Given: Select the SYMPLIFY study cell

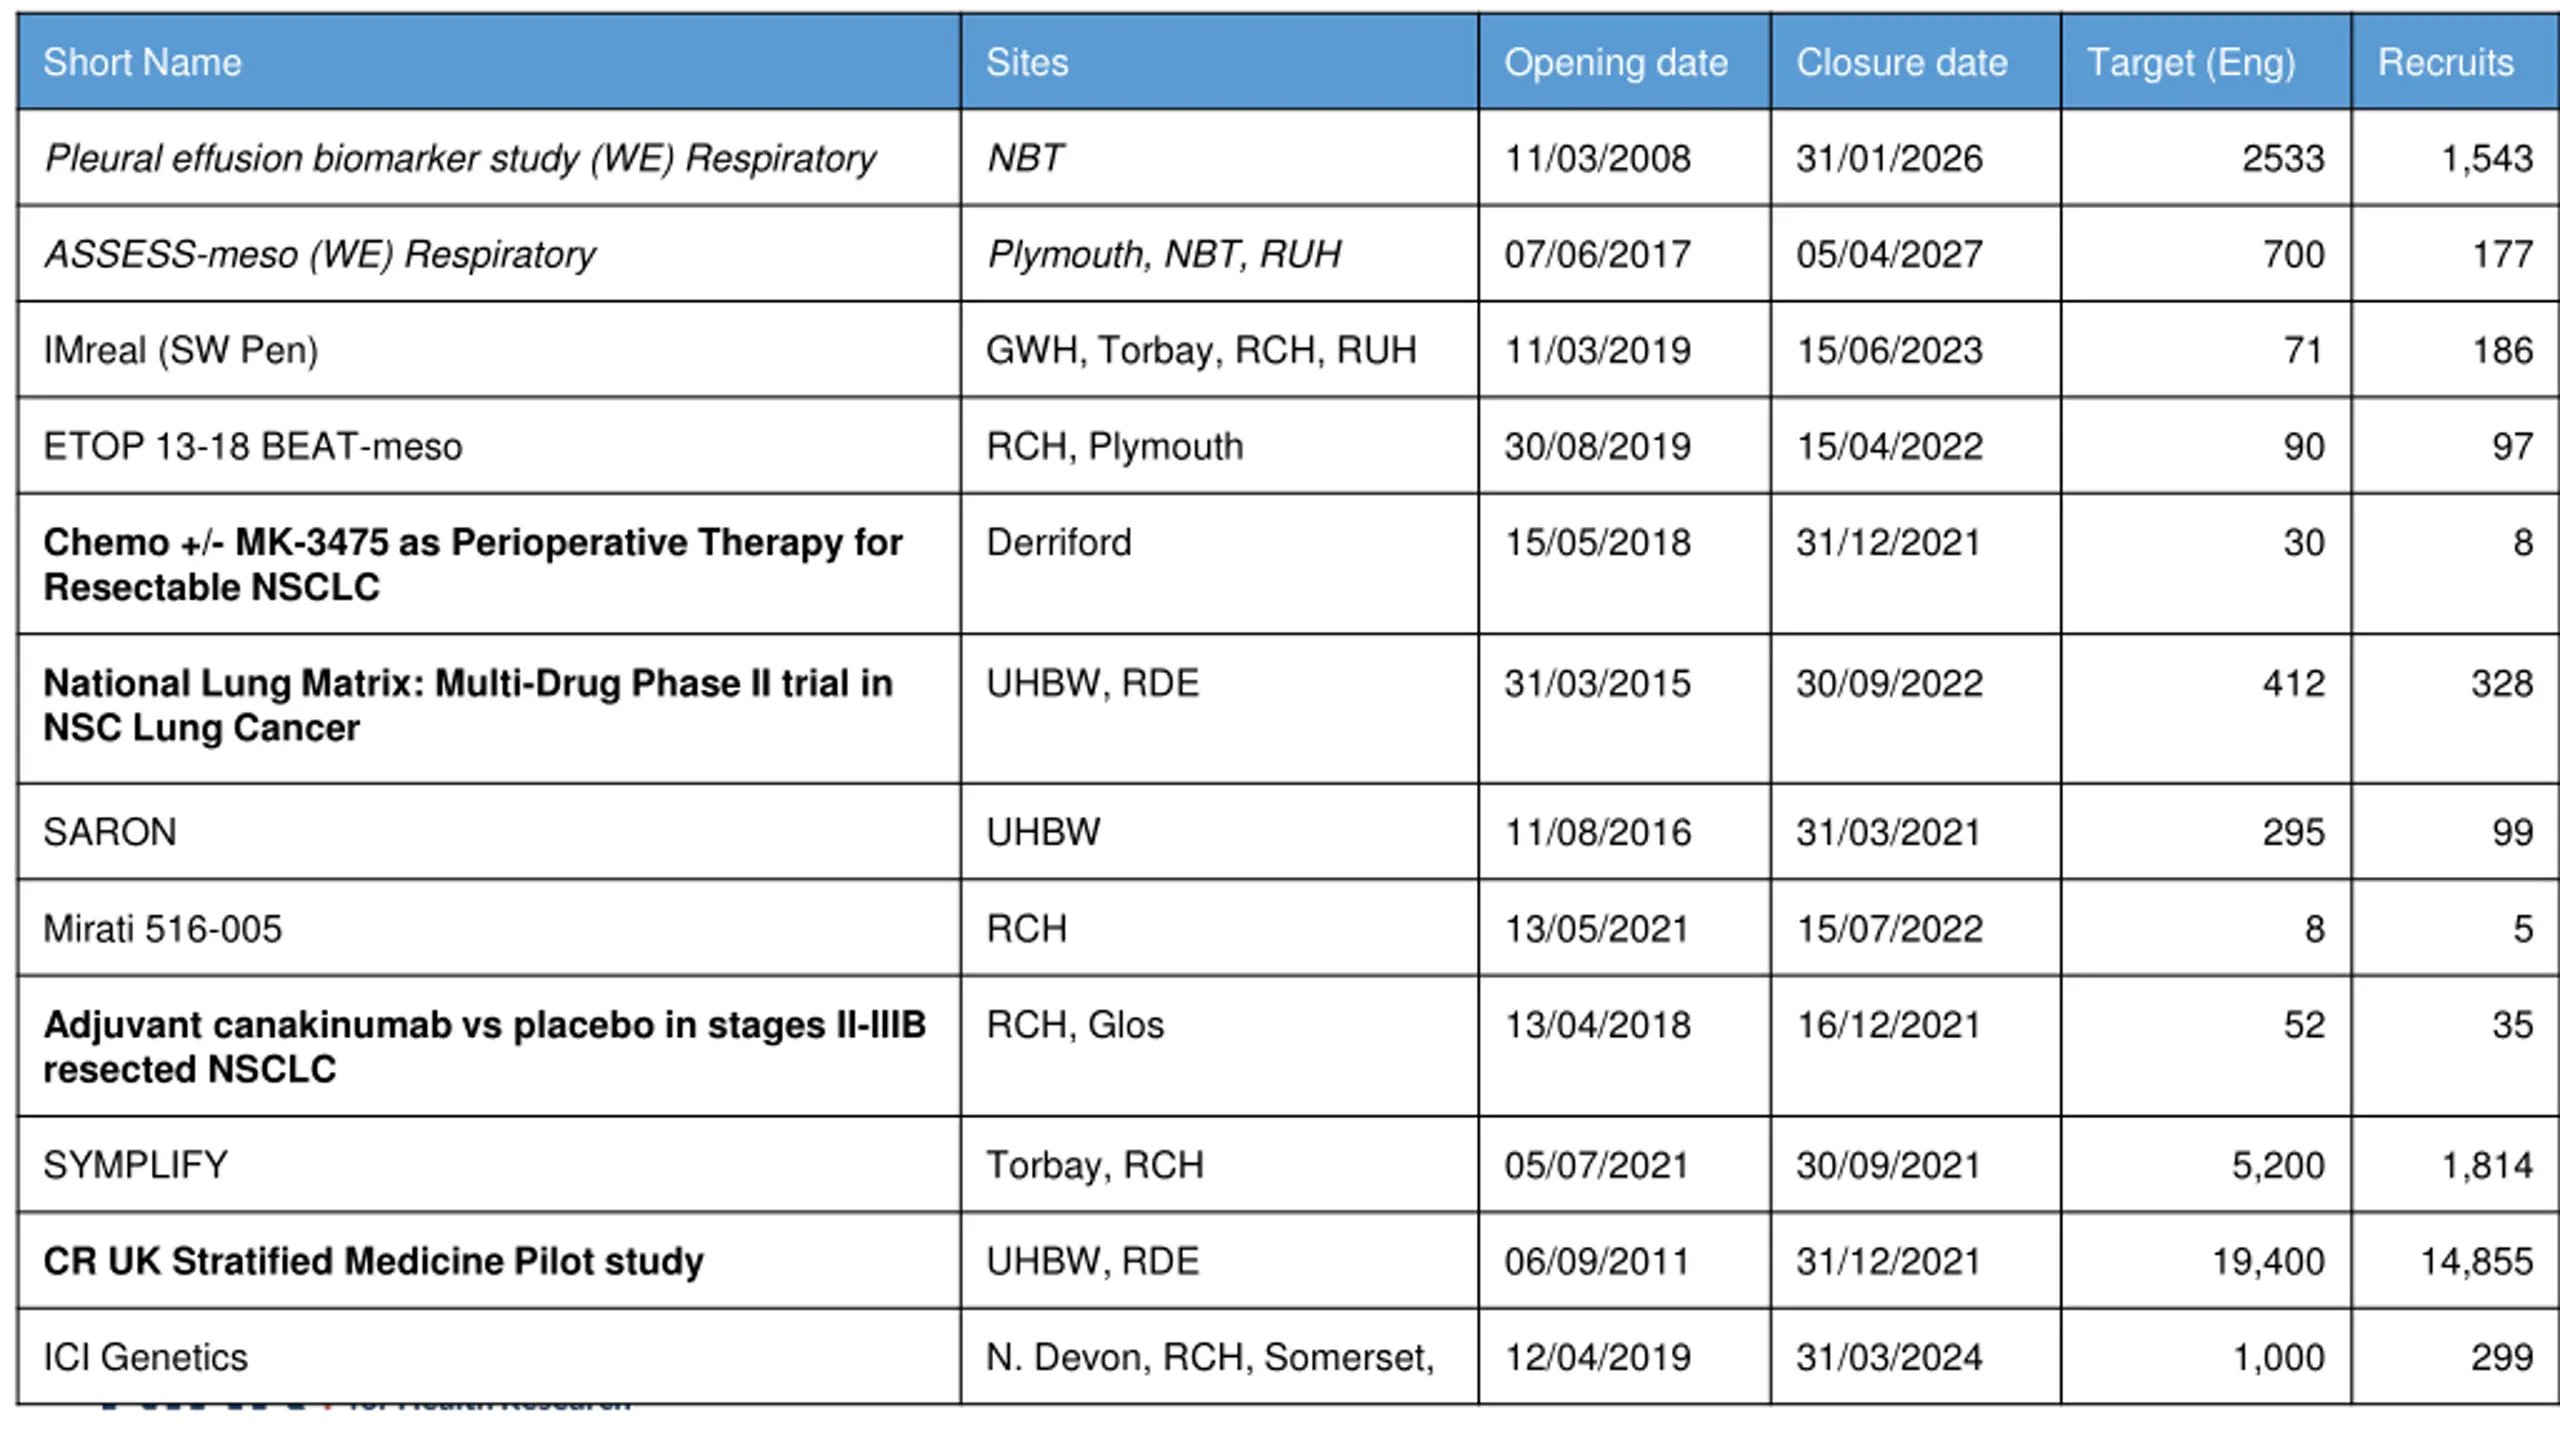Looking at the screenshot, I should [490, 1165].
